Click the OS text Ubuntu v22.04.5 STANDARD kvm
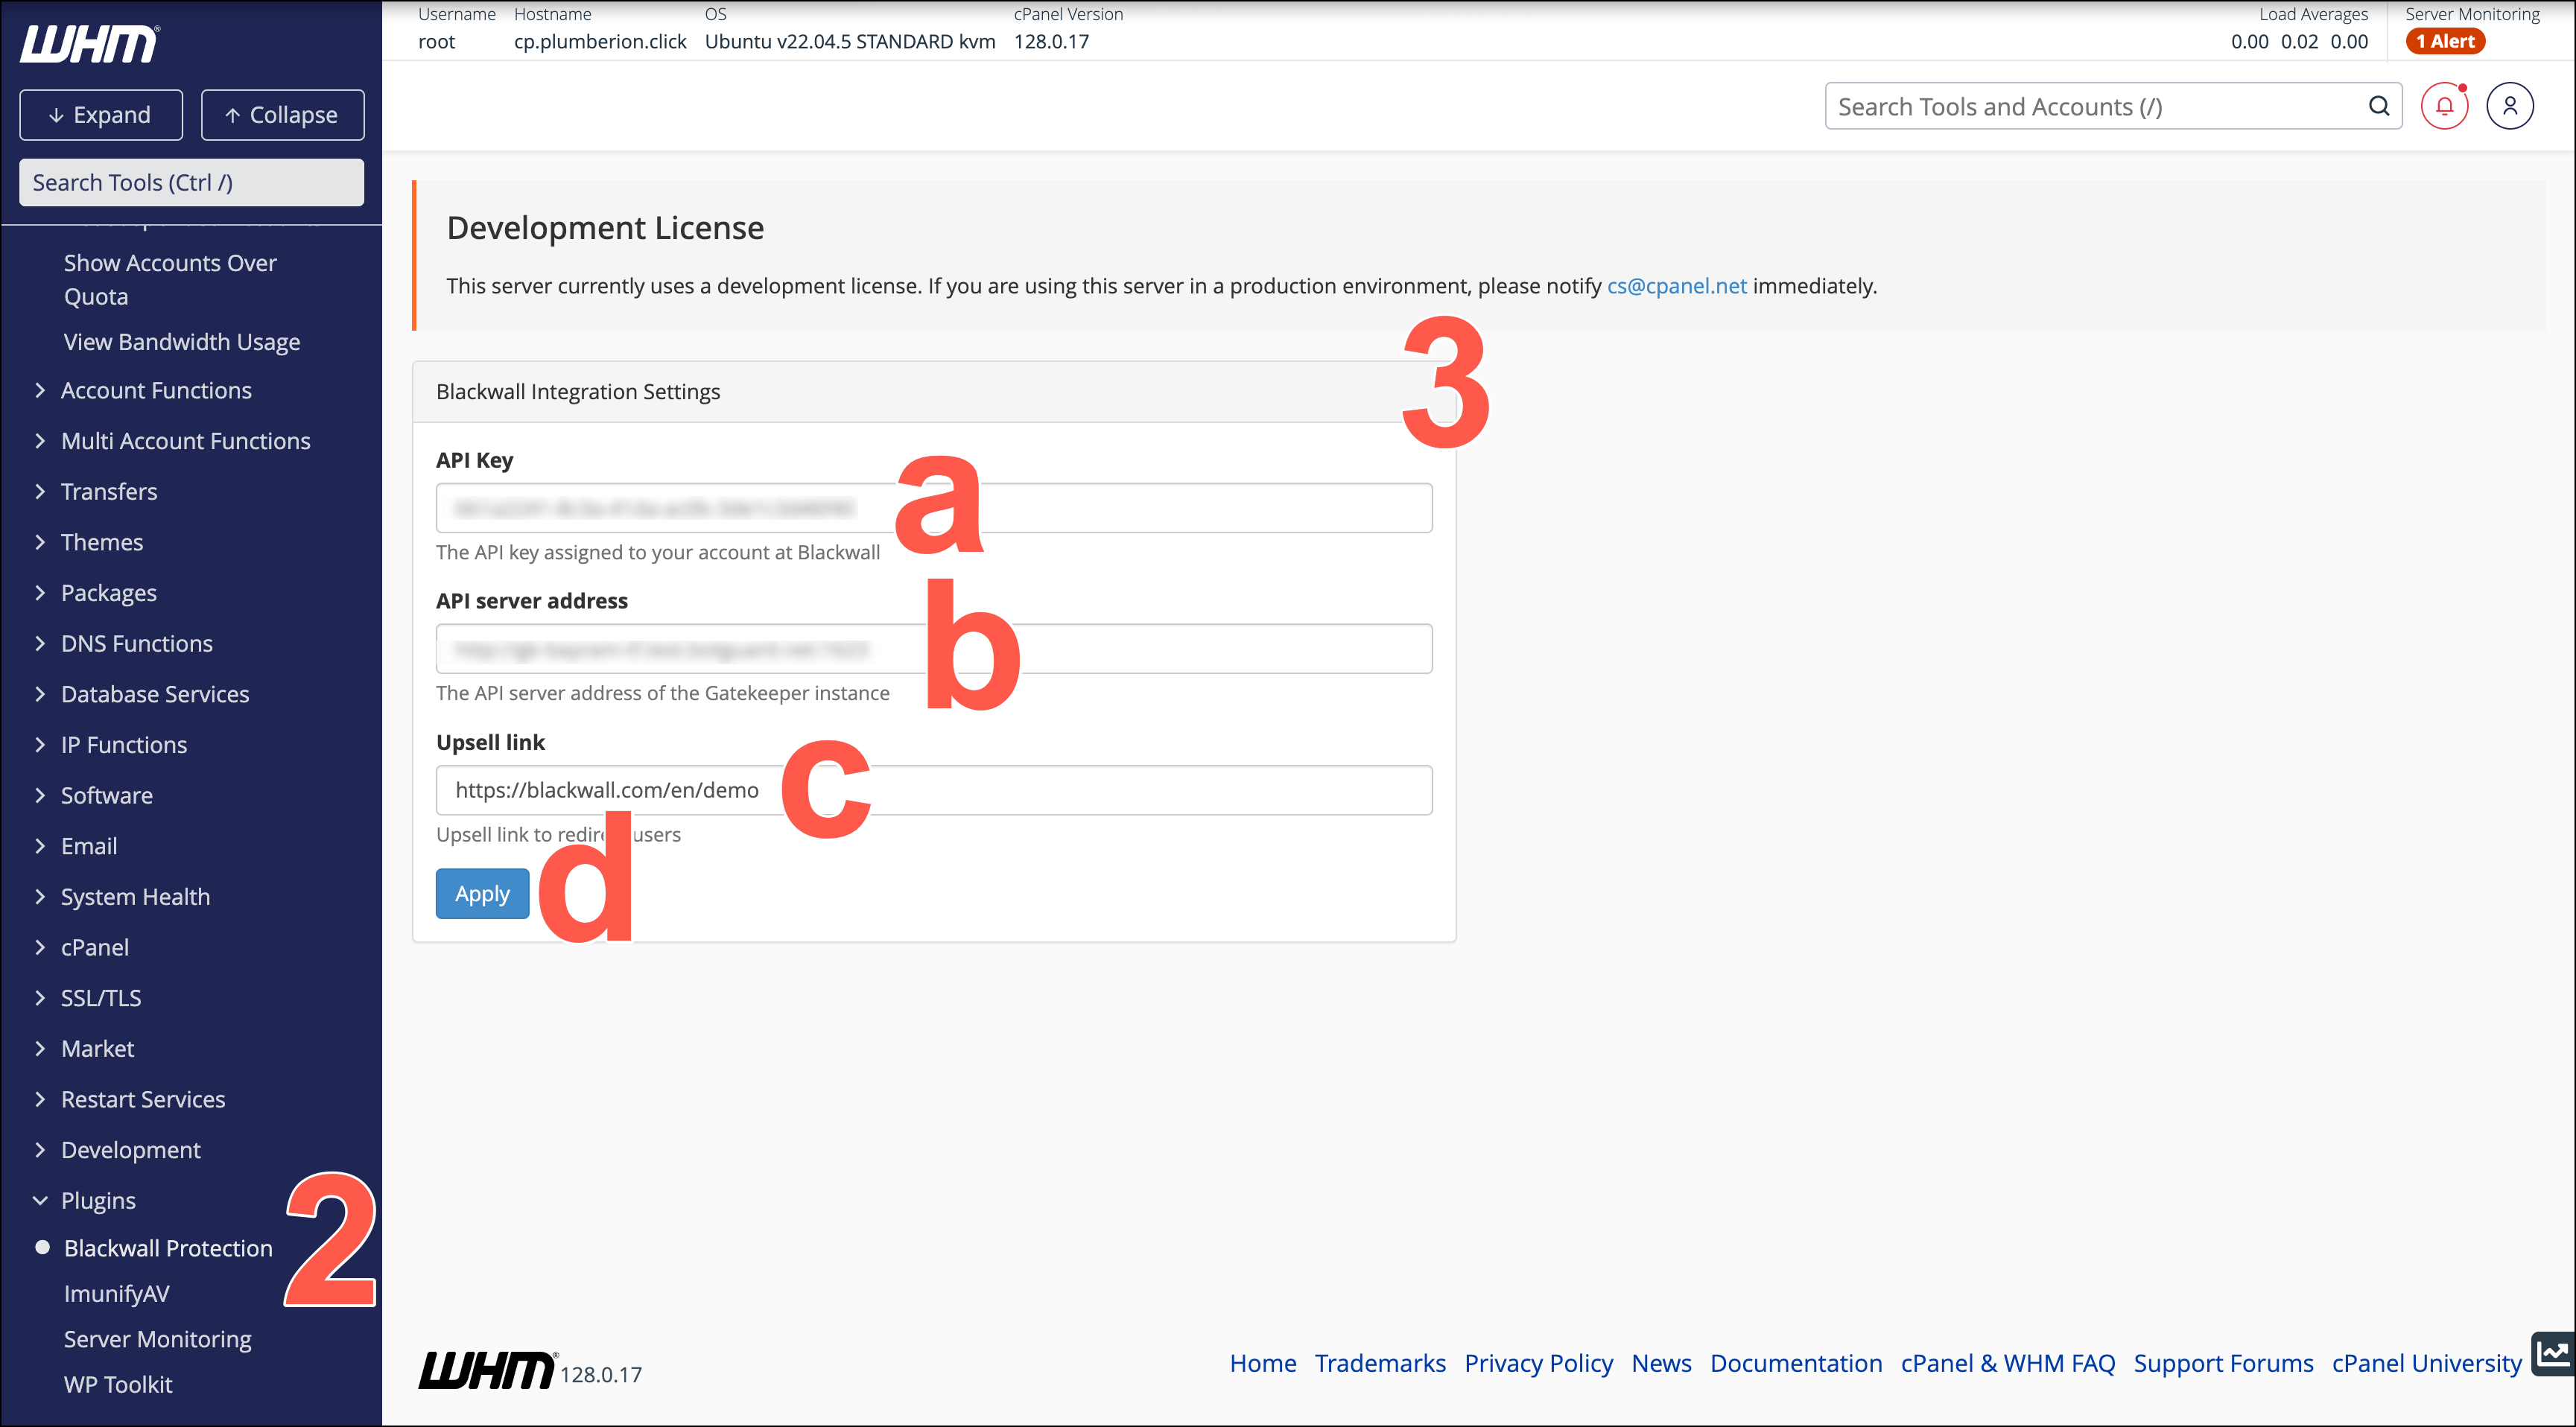This screenshot has height=1427, width=2576. click(x=850, y=41)
